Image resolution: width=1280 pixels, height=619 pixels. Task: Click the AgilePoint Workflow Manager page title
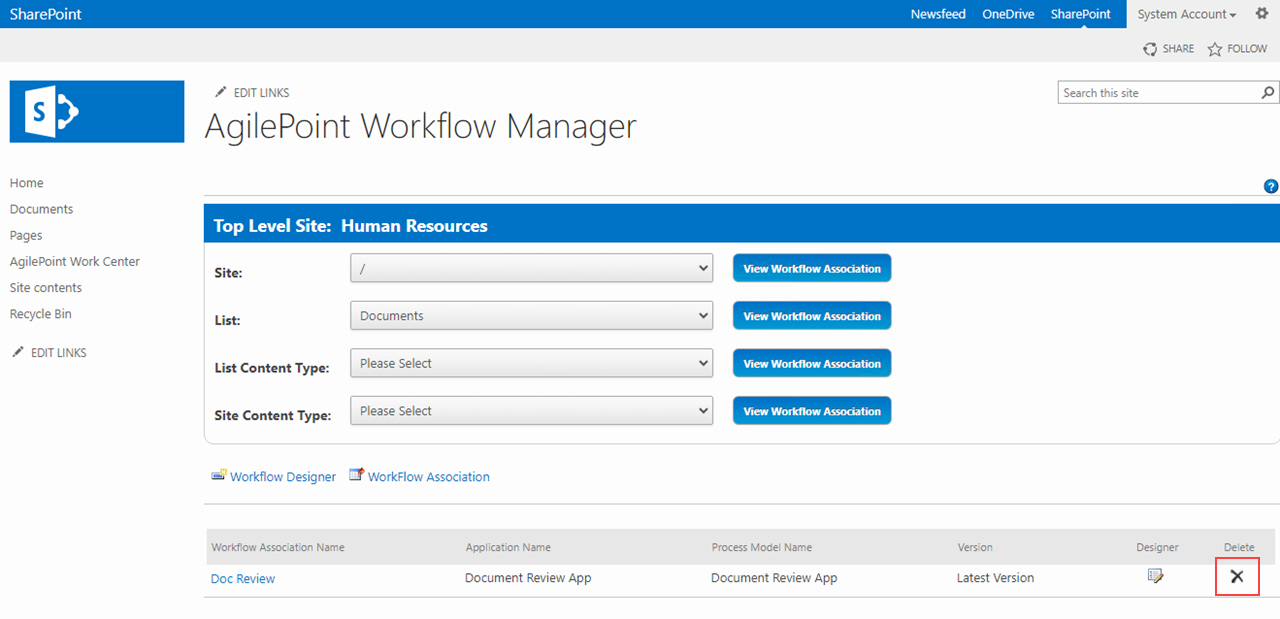click(420, 127)
